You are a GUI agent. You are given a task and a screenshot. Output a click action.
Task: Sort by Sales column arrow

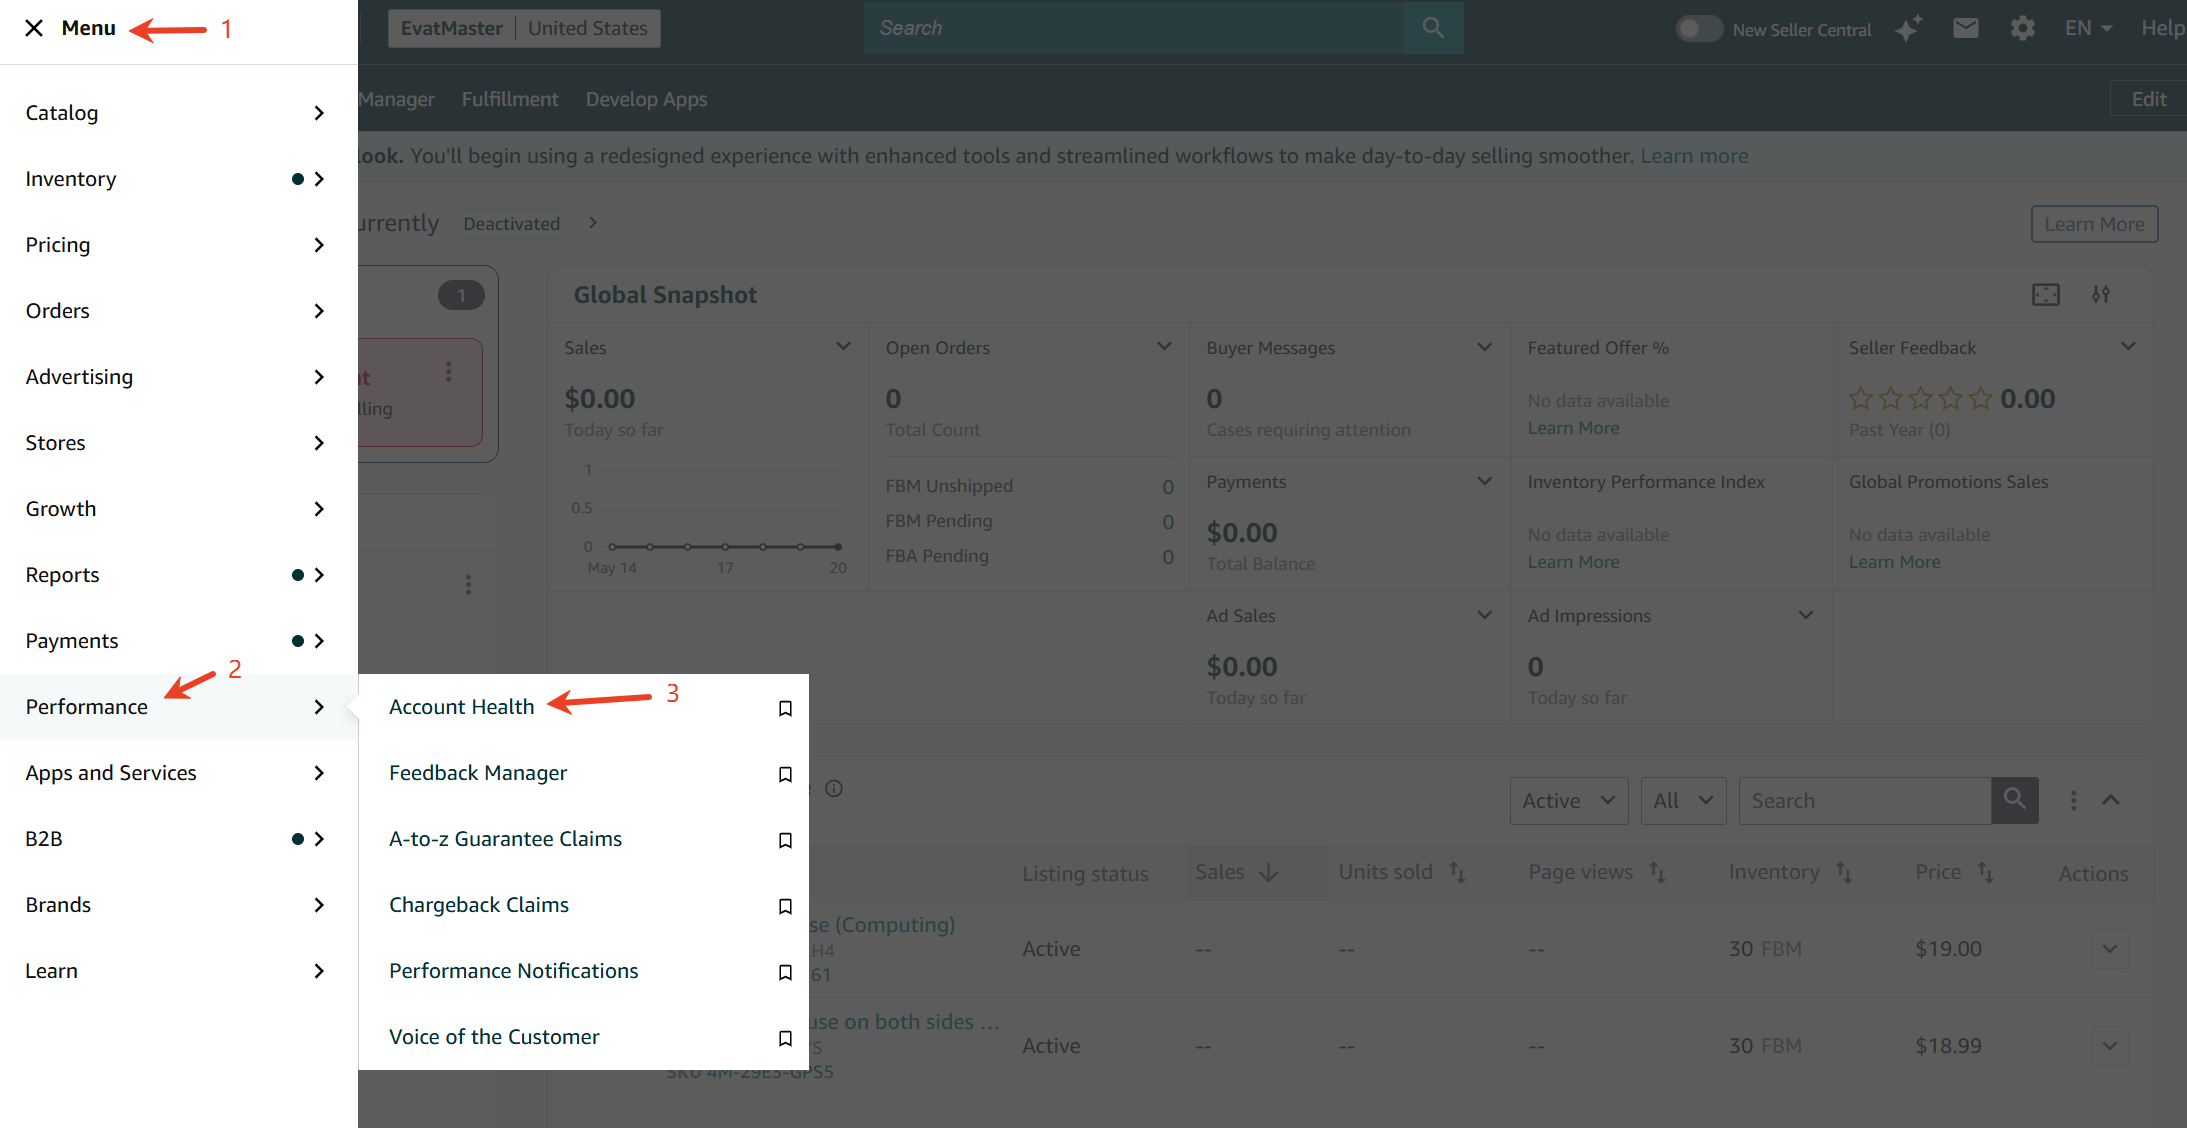1269,872
